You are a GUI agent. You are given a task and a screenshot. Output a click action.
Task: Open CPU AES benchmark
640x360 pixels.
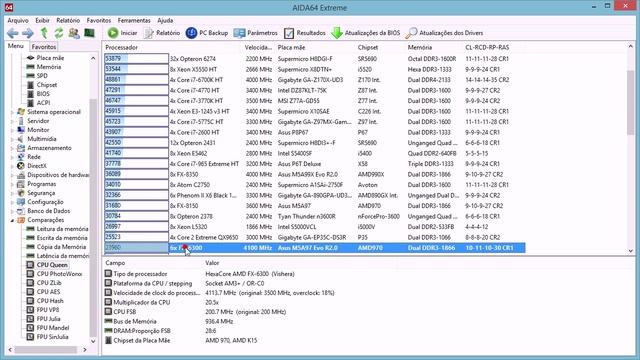48,292
